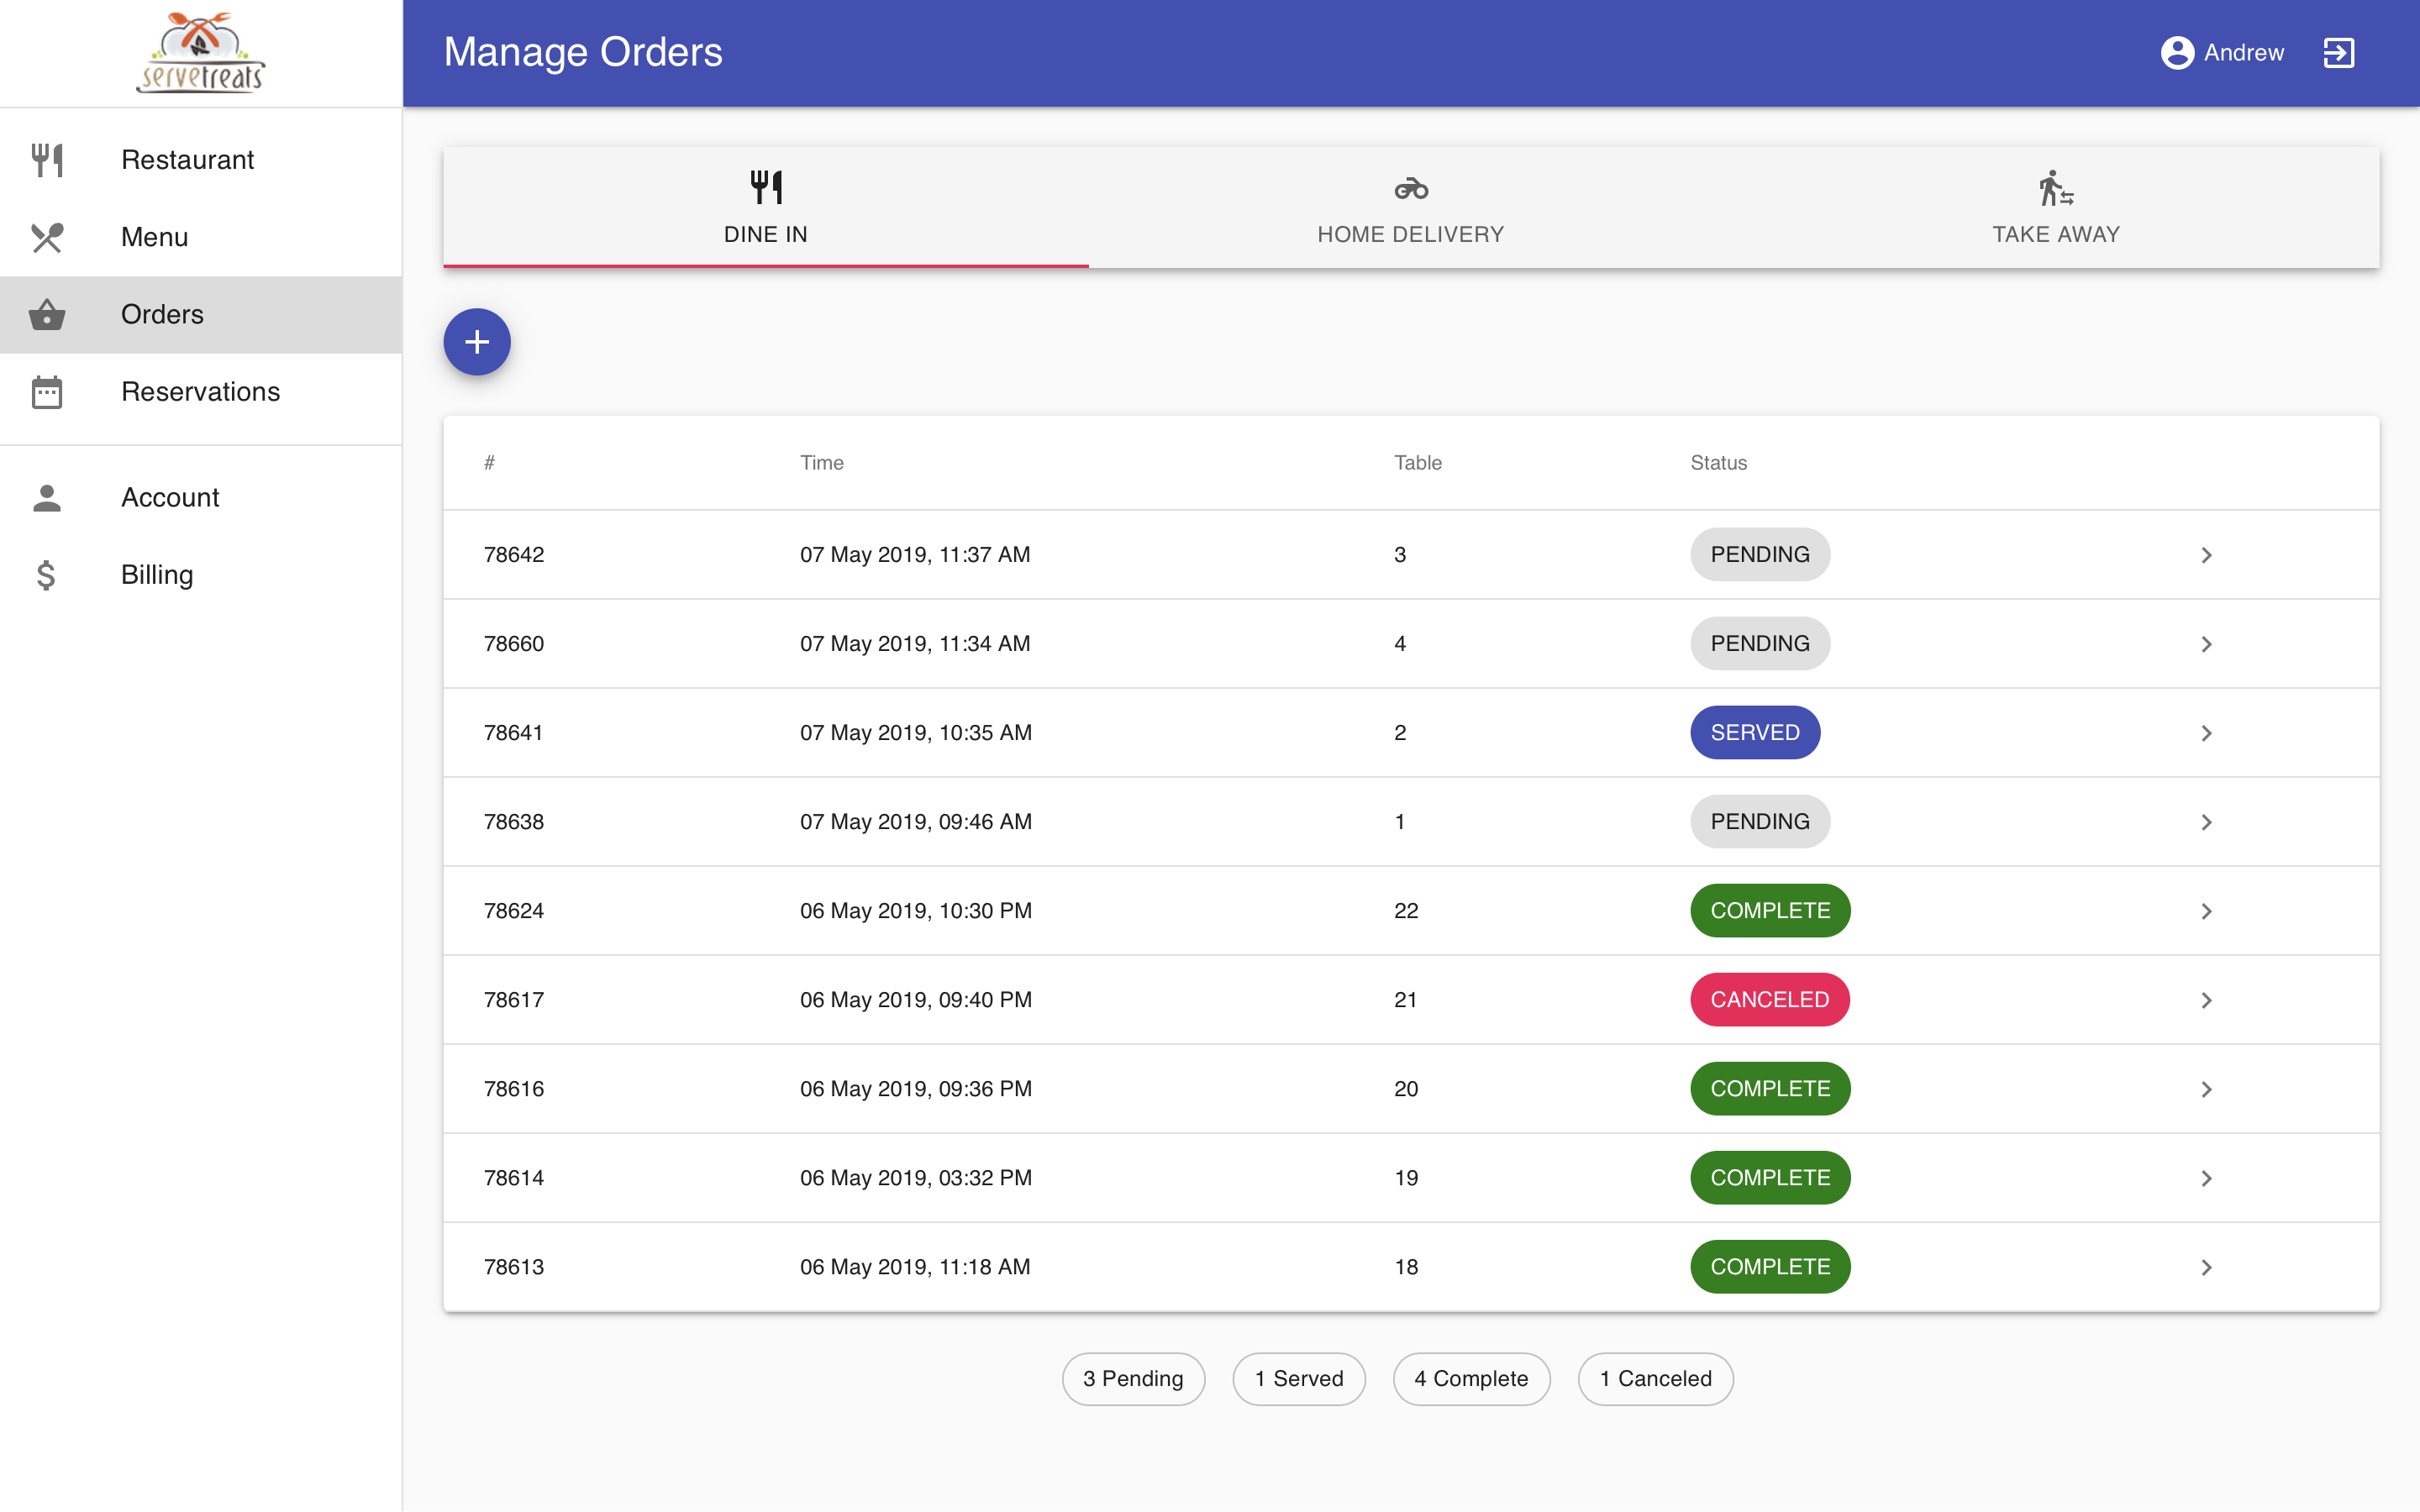Click the SERVED badge for order 78641
This screenshot has width=2420, height=1512.
pos(1755,733)
